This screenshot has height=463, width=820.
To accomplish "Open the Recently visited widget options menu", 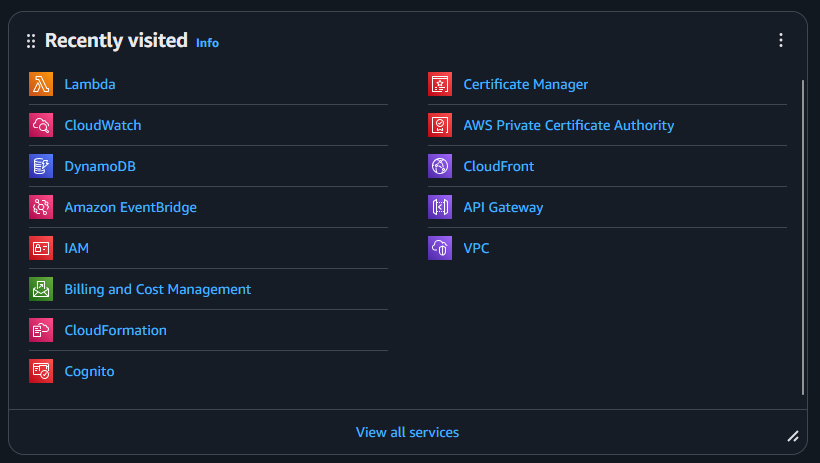I will pos(781,40).
